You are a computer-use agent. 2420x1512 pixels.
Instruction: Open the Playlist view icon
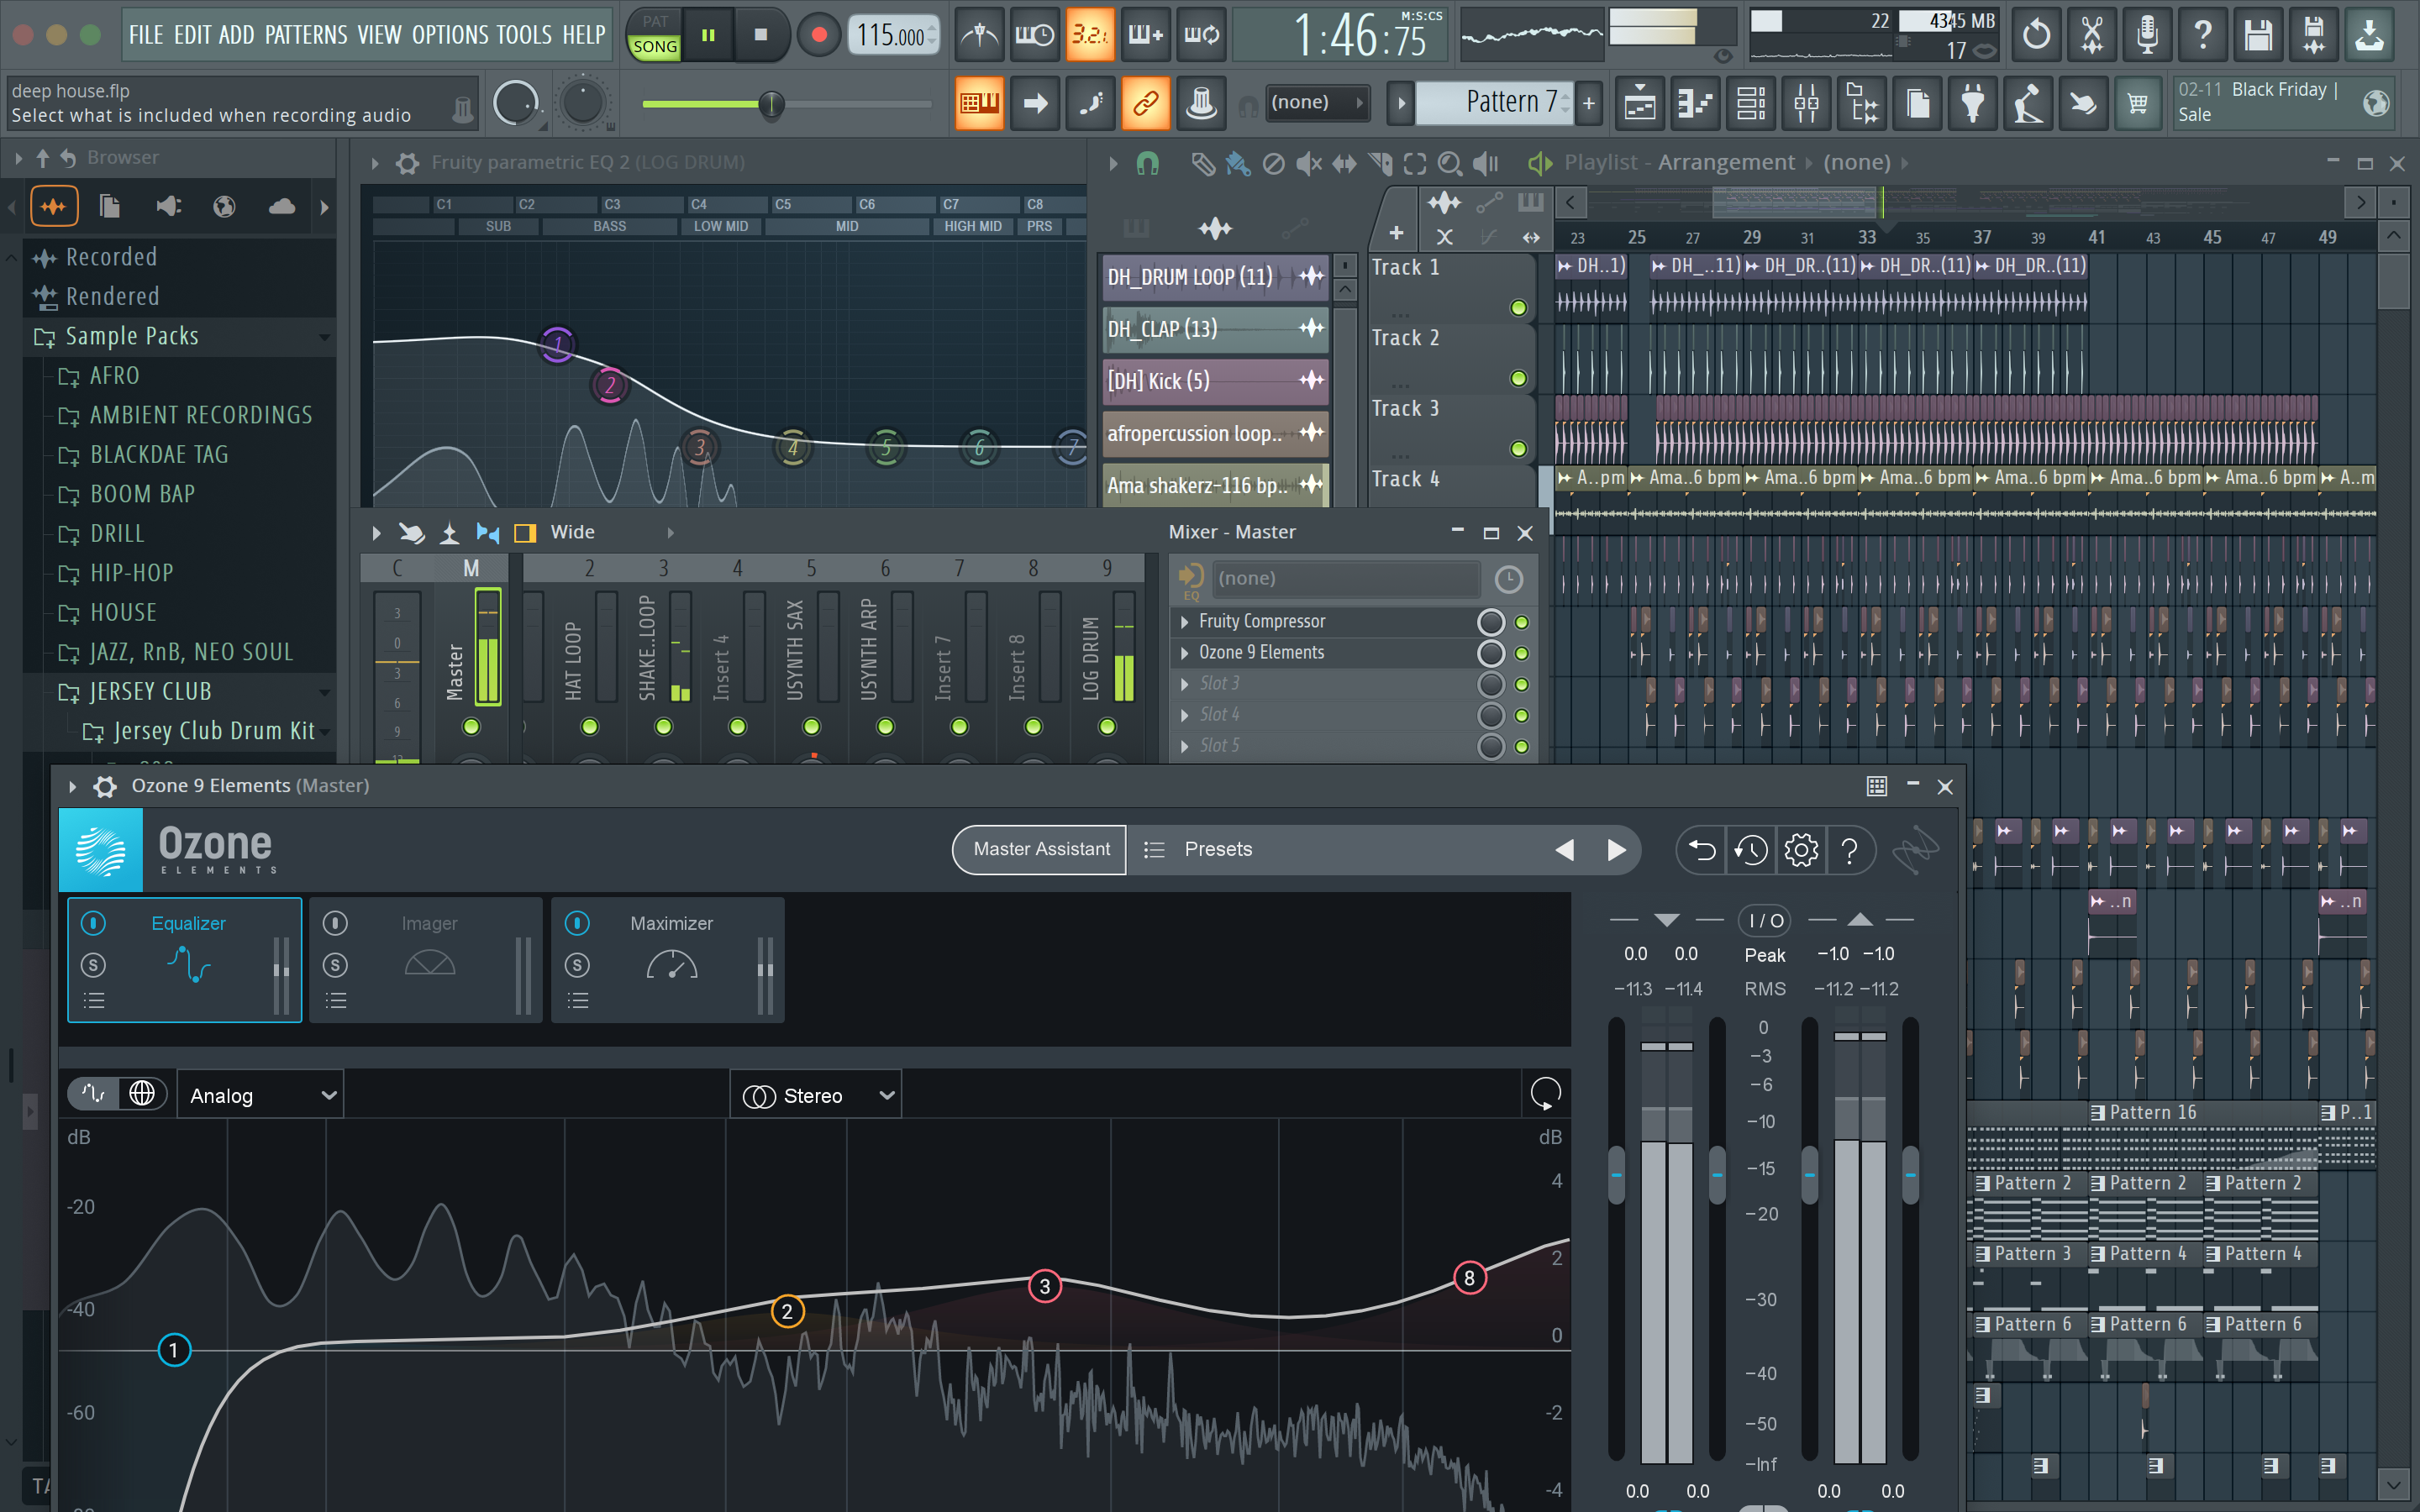pyautogui.click(x=1640, y=103)
